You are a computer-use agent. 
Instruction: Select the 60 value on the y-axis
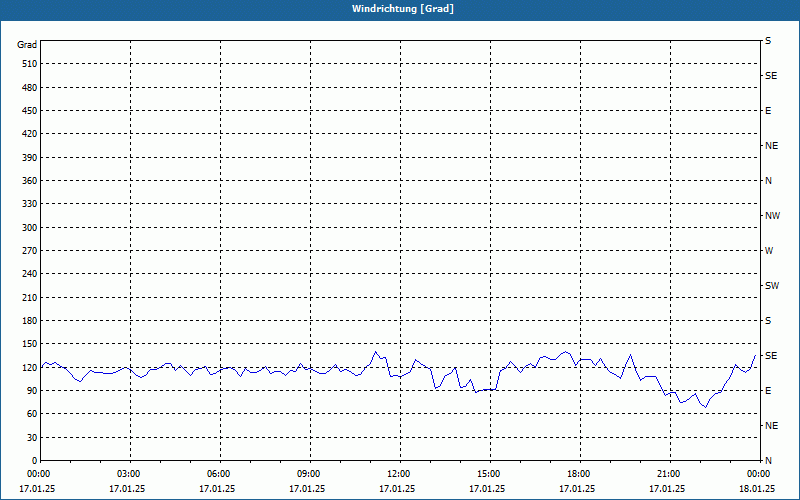pyautogui.click(x=32, y=414)
